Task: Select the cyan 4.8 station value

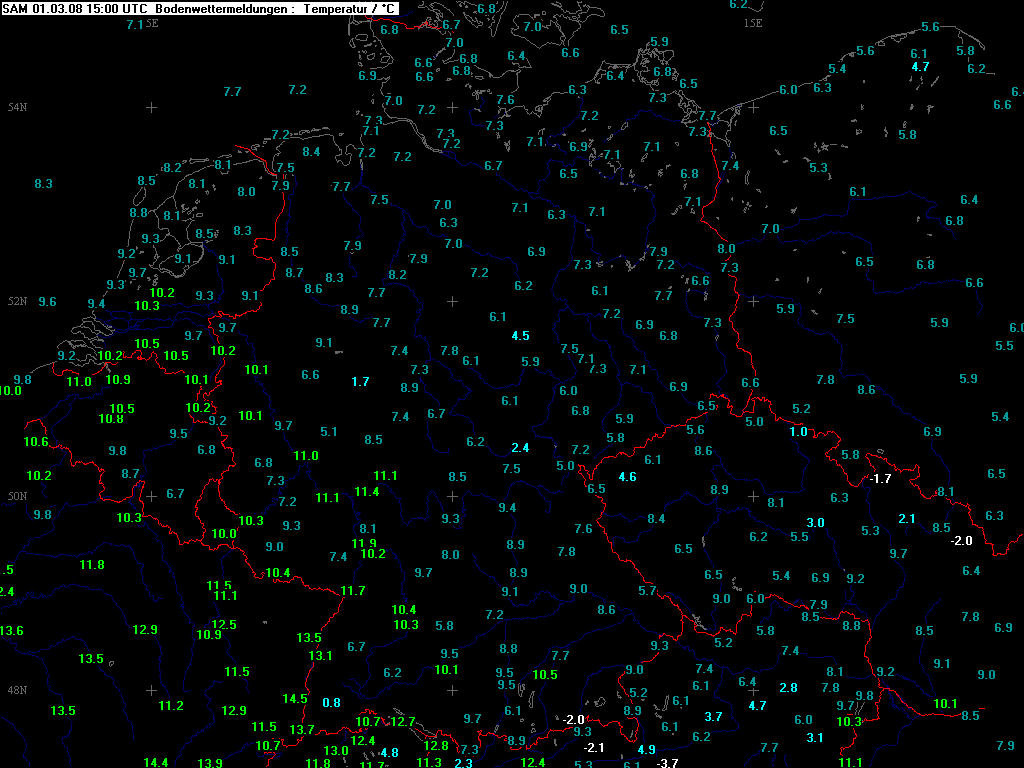Action: pyautogui.click(x=389, y=752)
